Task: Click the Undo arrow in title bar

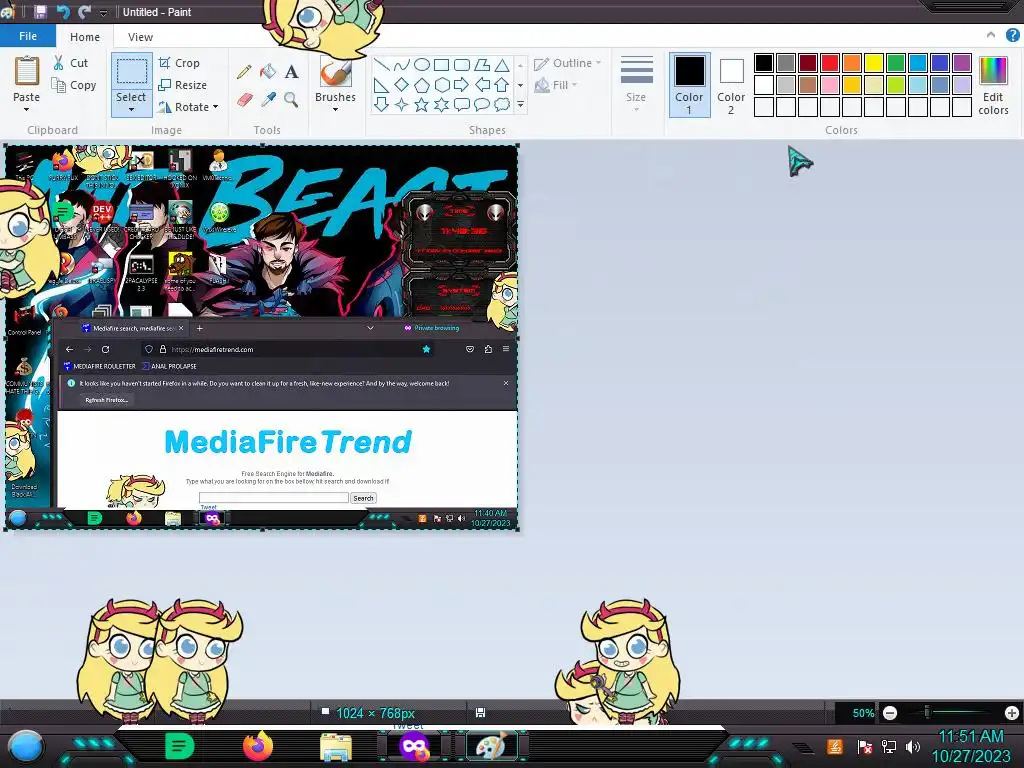Action: [63, 12]
